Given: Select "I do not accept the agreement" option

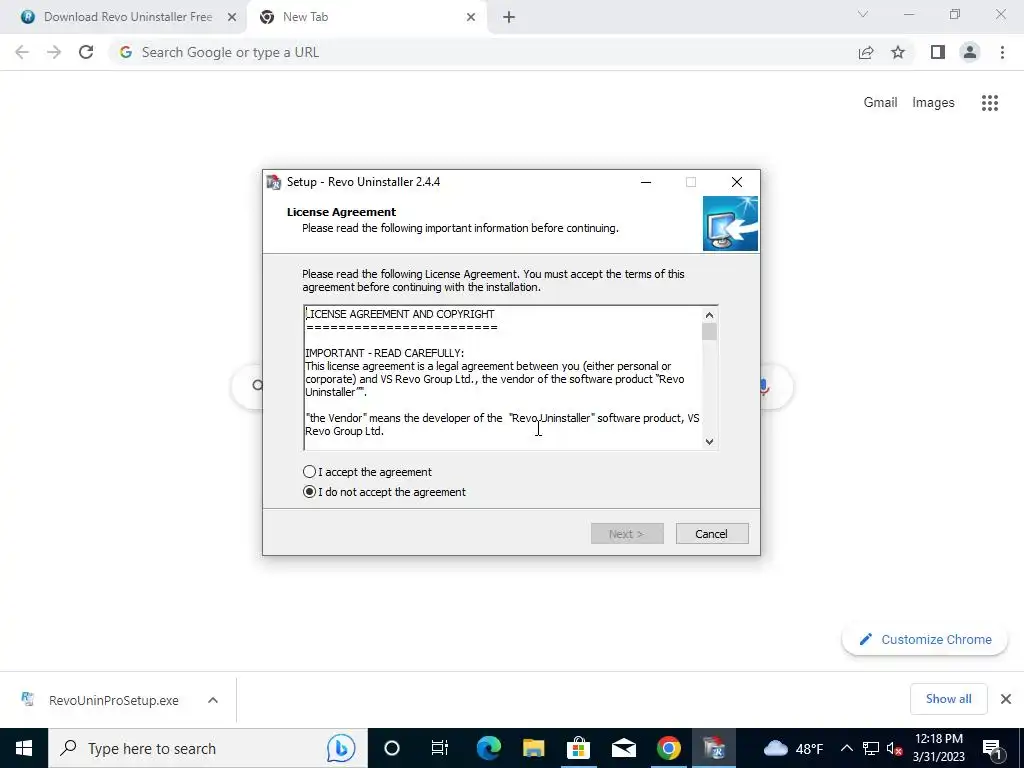Looking at the screenshot, I should click(309, 492).
